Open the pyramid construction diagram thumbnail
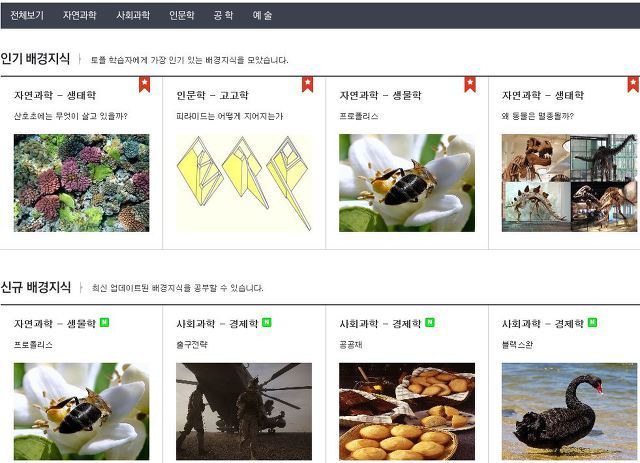The width and height of the screenshot is (640, 463). point(244,183)
